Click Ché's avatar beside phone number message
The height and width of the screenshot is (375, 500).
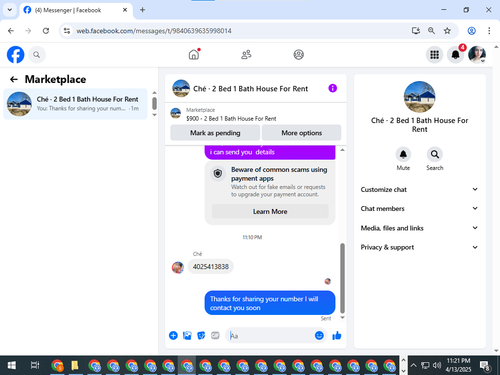(178, 267)
